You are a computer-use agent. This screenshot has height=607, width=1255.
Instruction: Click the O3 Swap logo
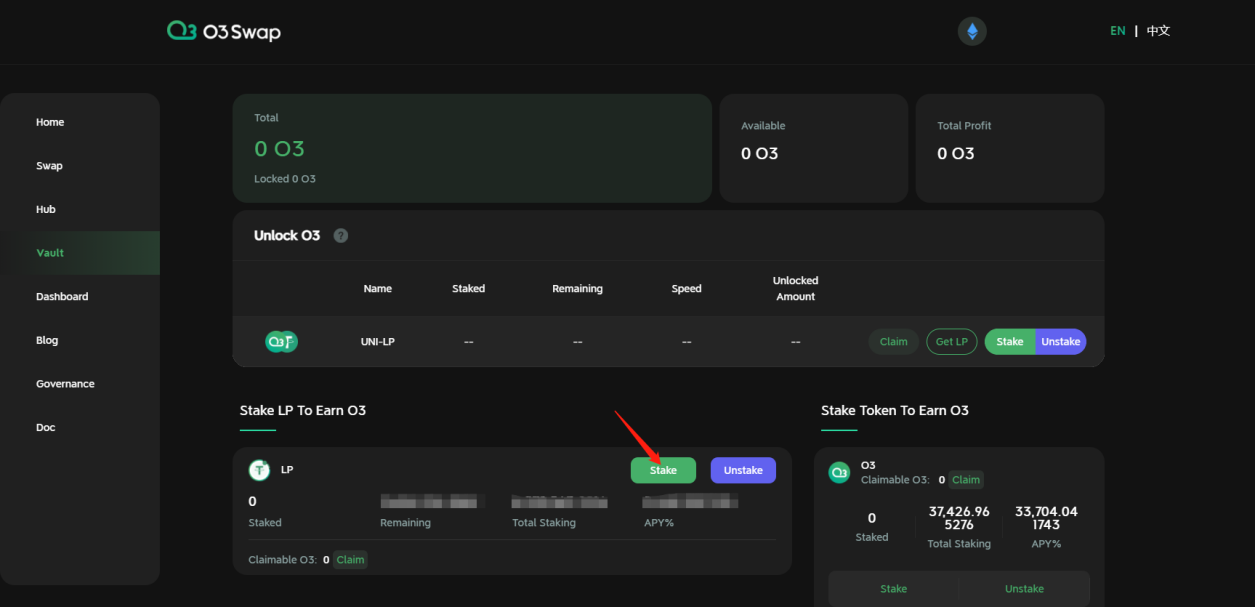[x=224, y=32]
